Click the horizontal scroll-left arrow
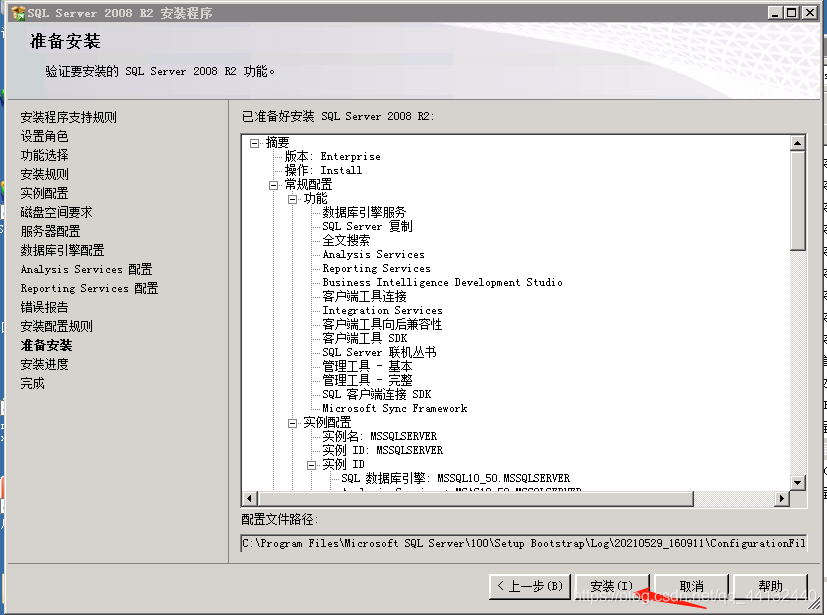 (250, 498)
